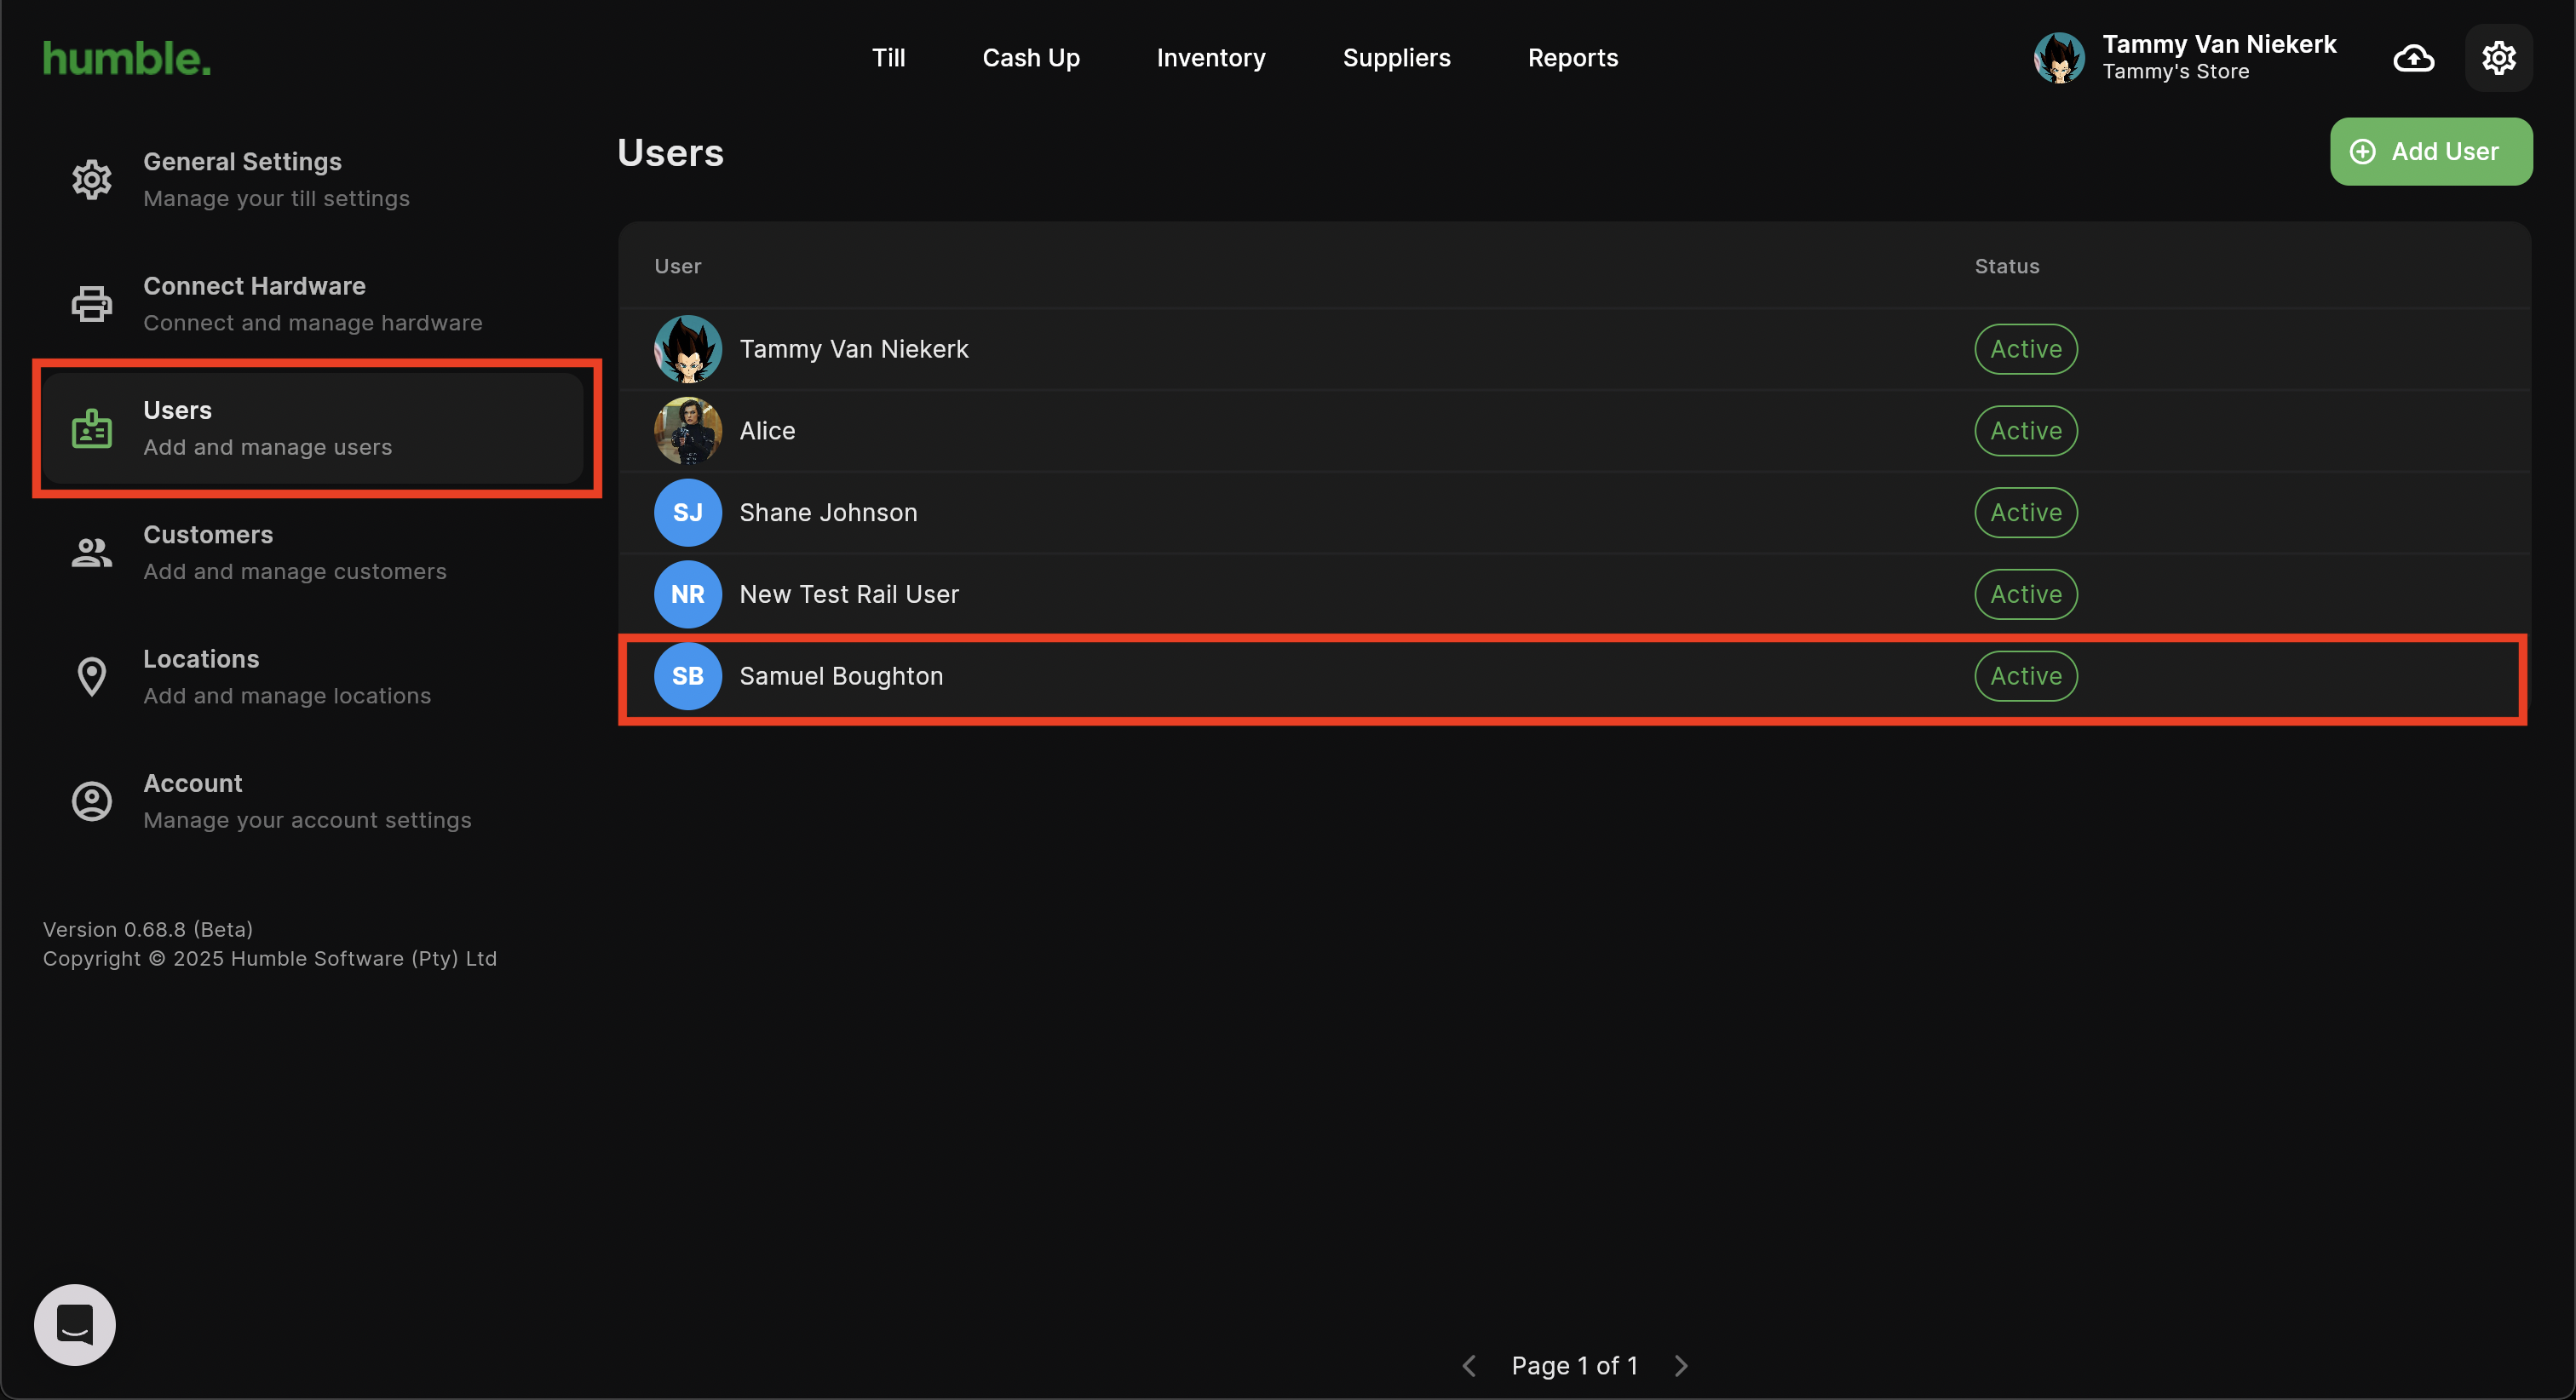Viewport: 2576px width, 1400px height.
Task: Open Shane Johnson user row
Action: 1574,513
